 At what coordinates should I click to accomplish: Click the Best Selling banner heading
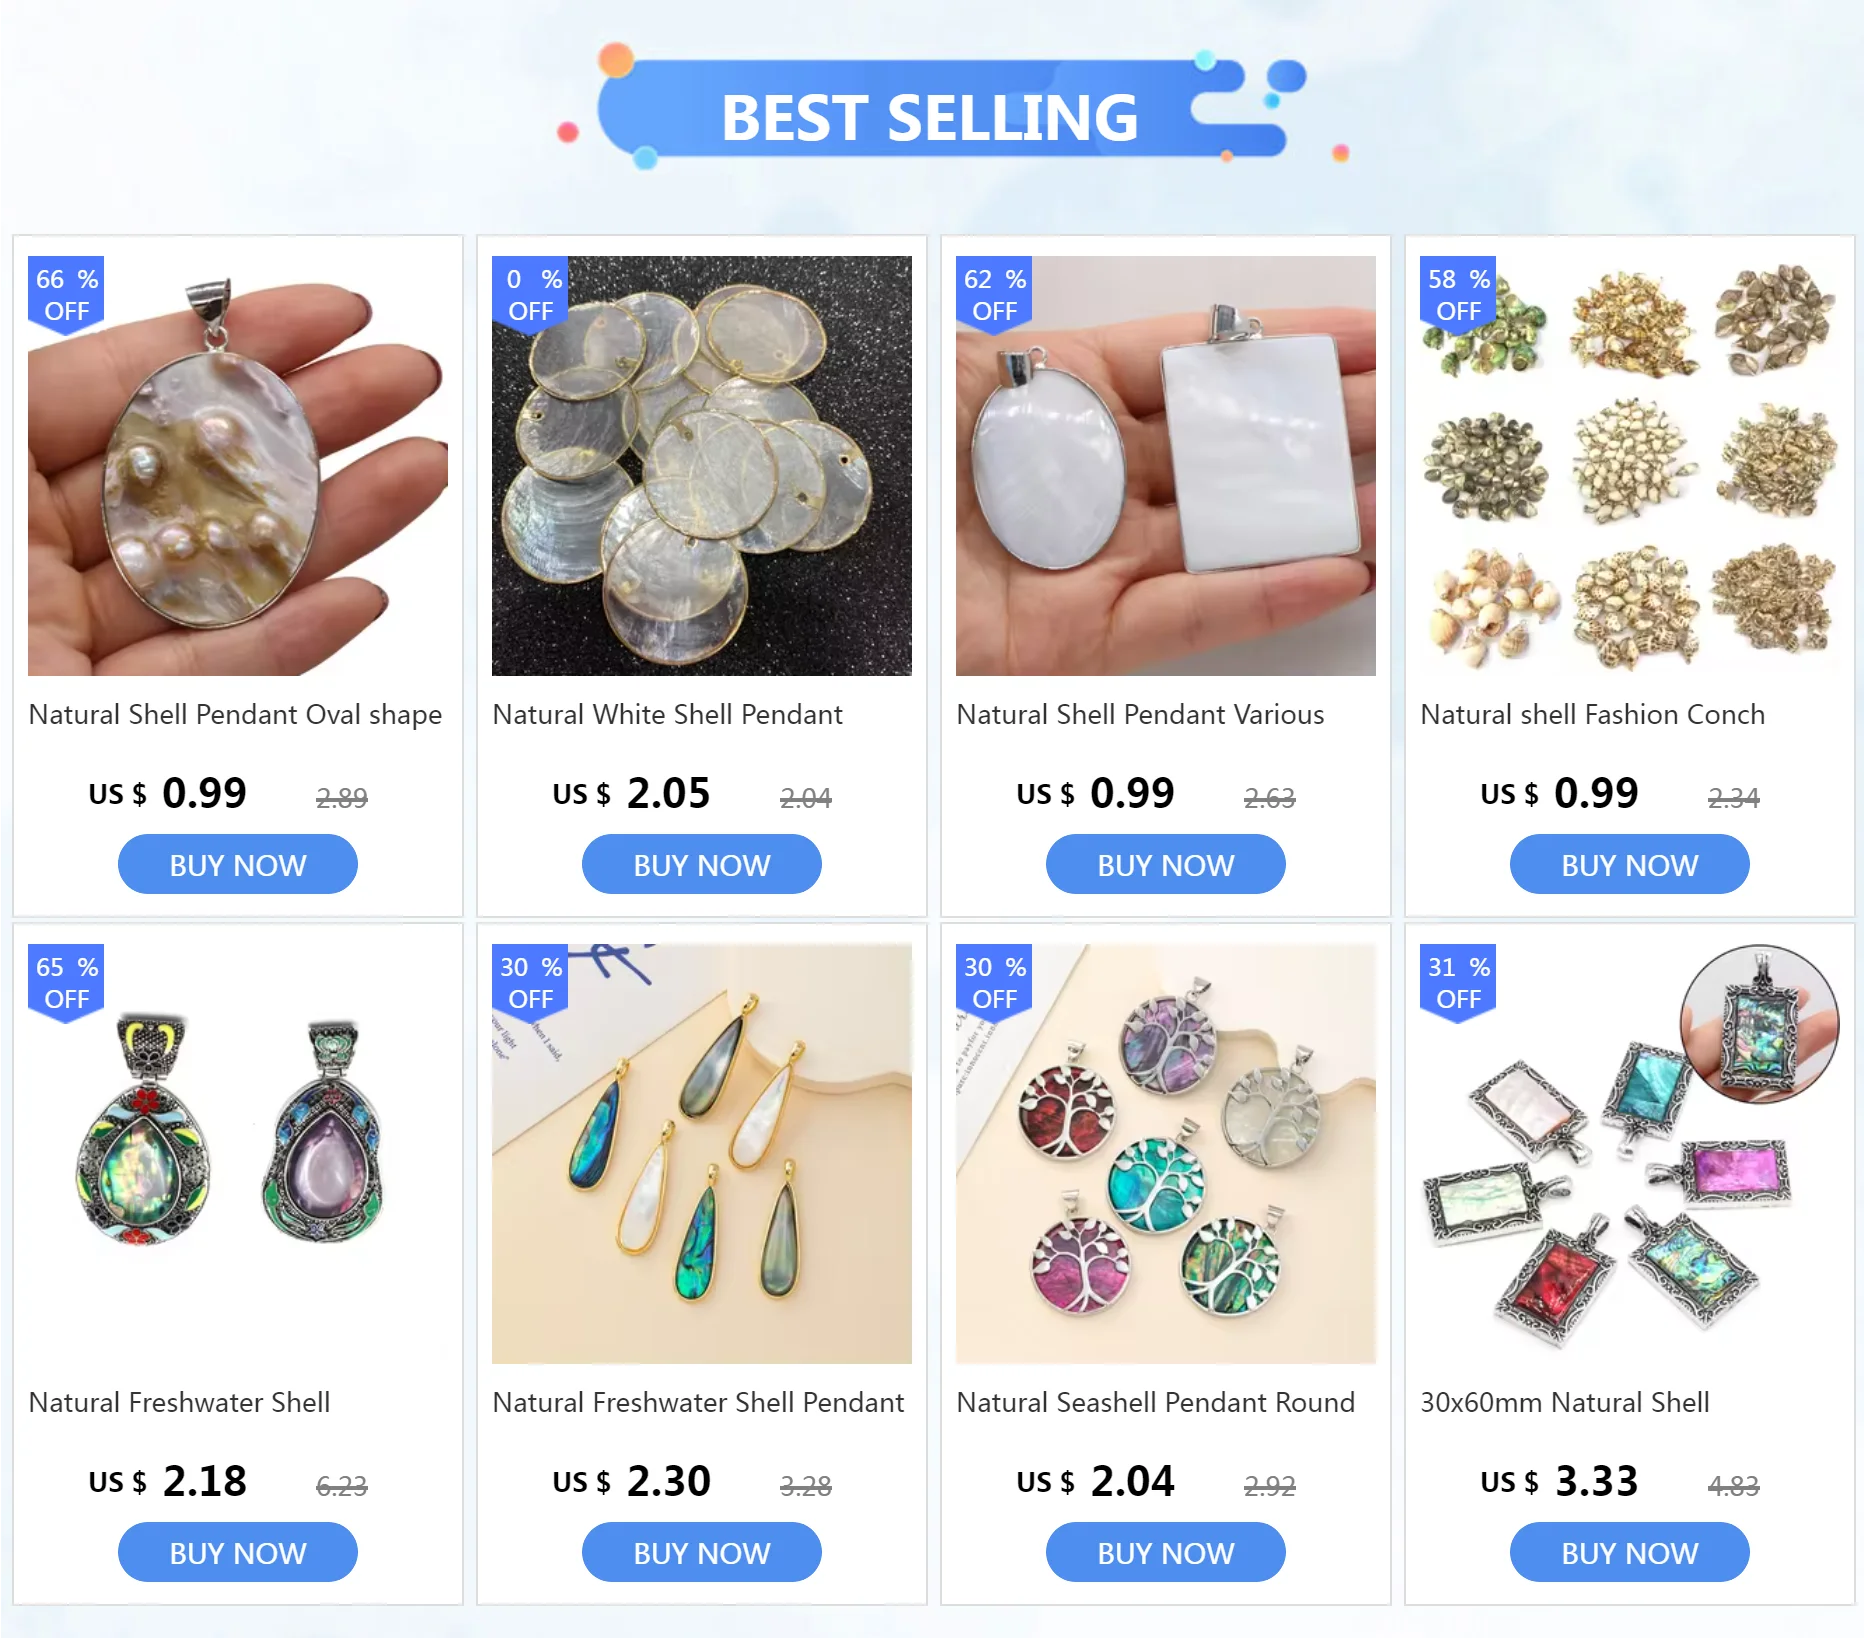click(929, 117)
